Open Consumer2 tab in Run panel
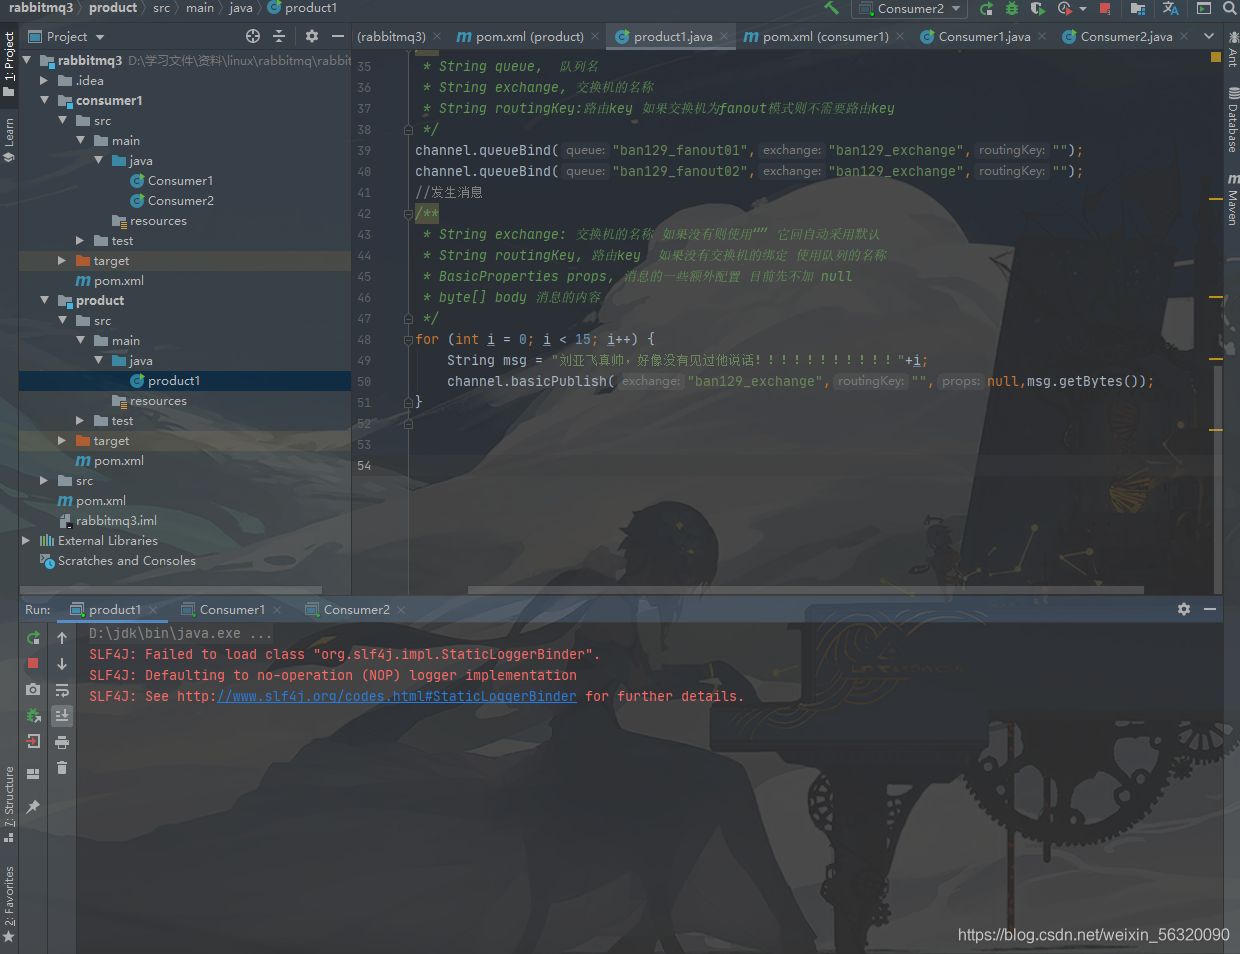This screenshot has width=1240, height=954. tap(356, 609)
